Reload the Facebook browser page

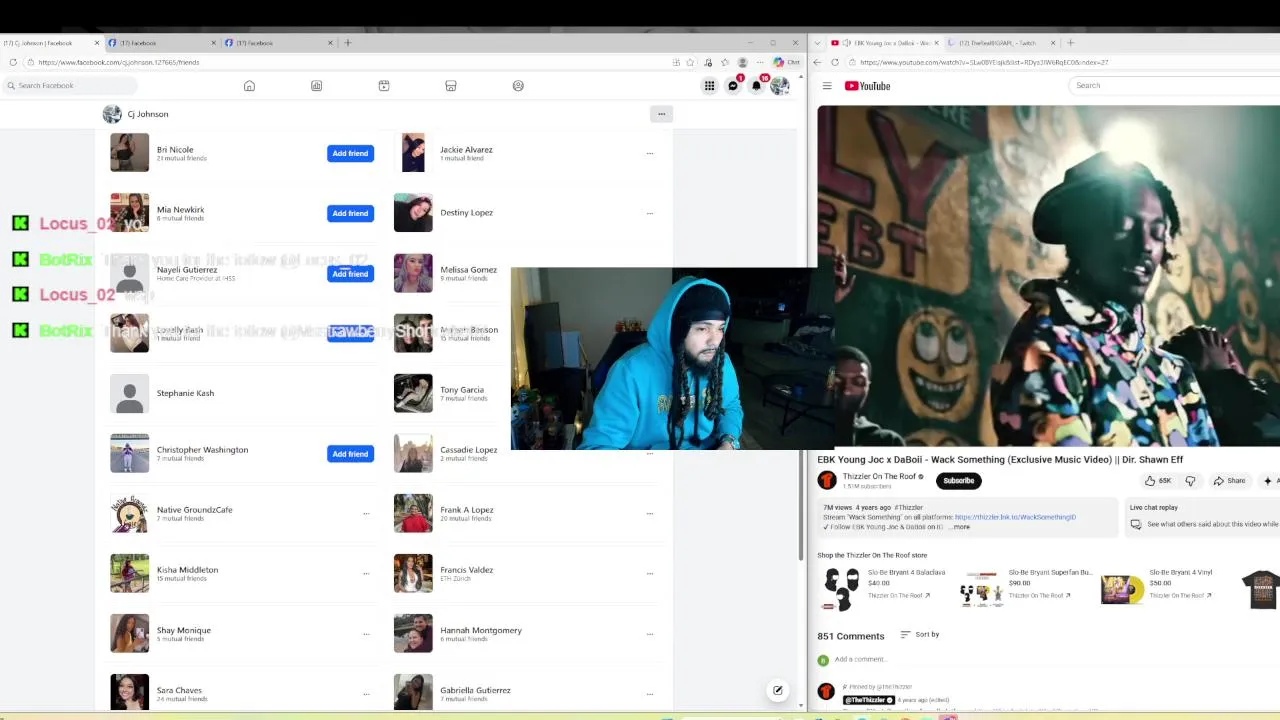tap(12, 62)
